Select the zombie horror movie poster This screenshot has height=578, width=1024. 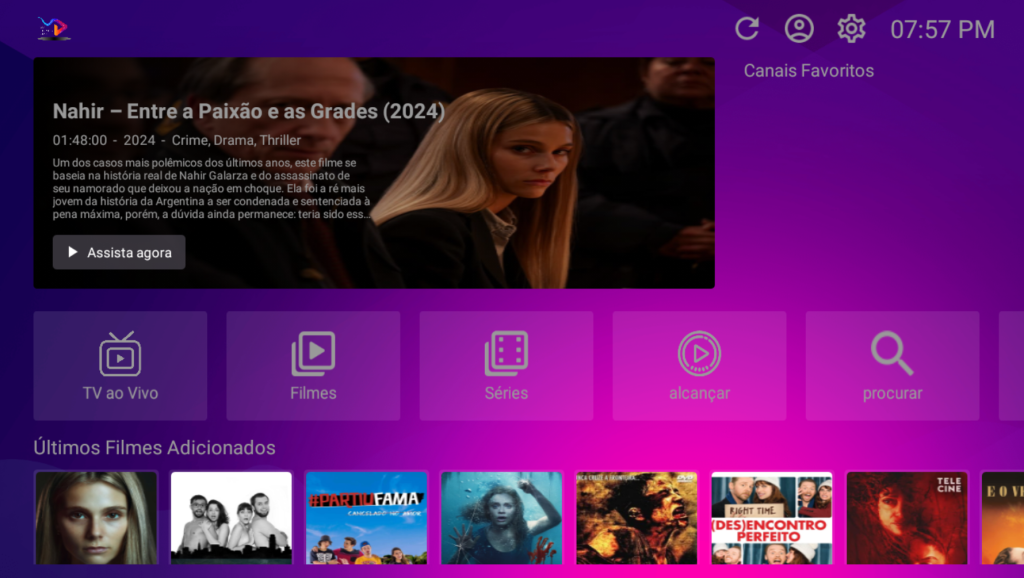point(636,518)
